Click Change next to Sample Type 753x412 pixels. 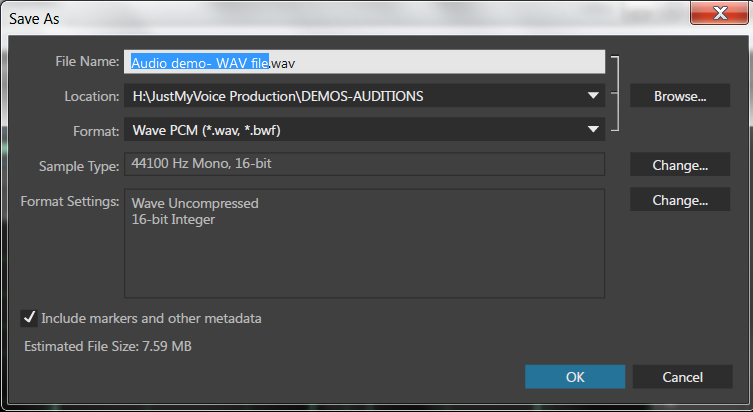coord(680,164)
